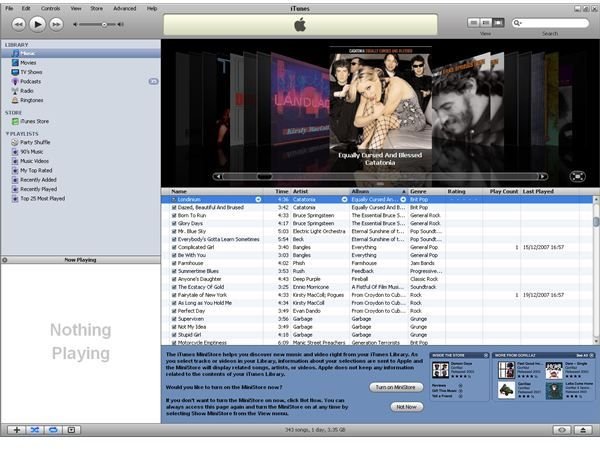600x449 pixels.
Task: Sort by Time column header
Action: coord(277,191)
